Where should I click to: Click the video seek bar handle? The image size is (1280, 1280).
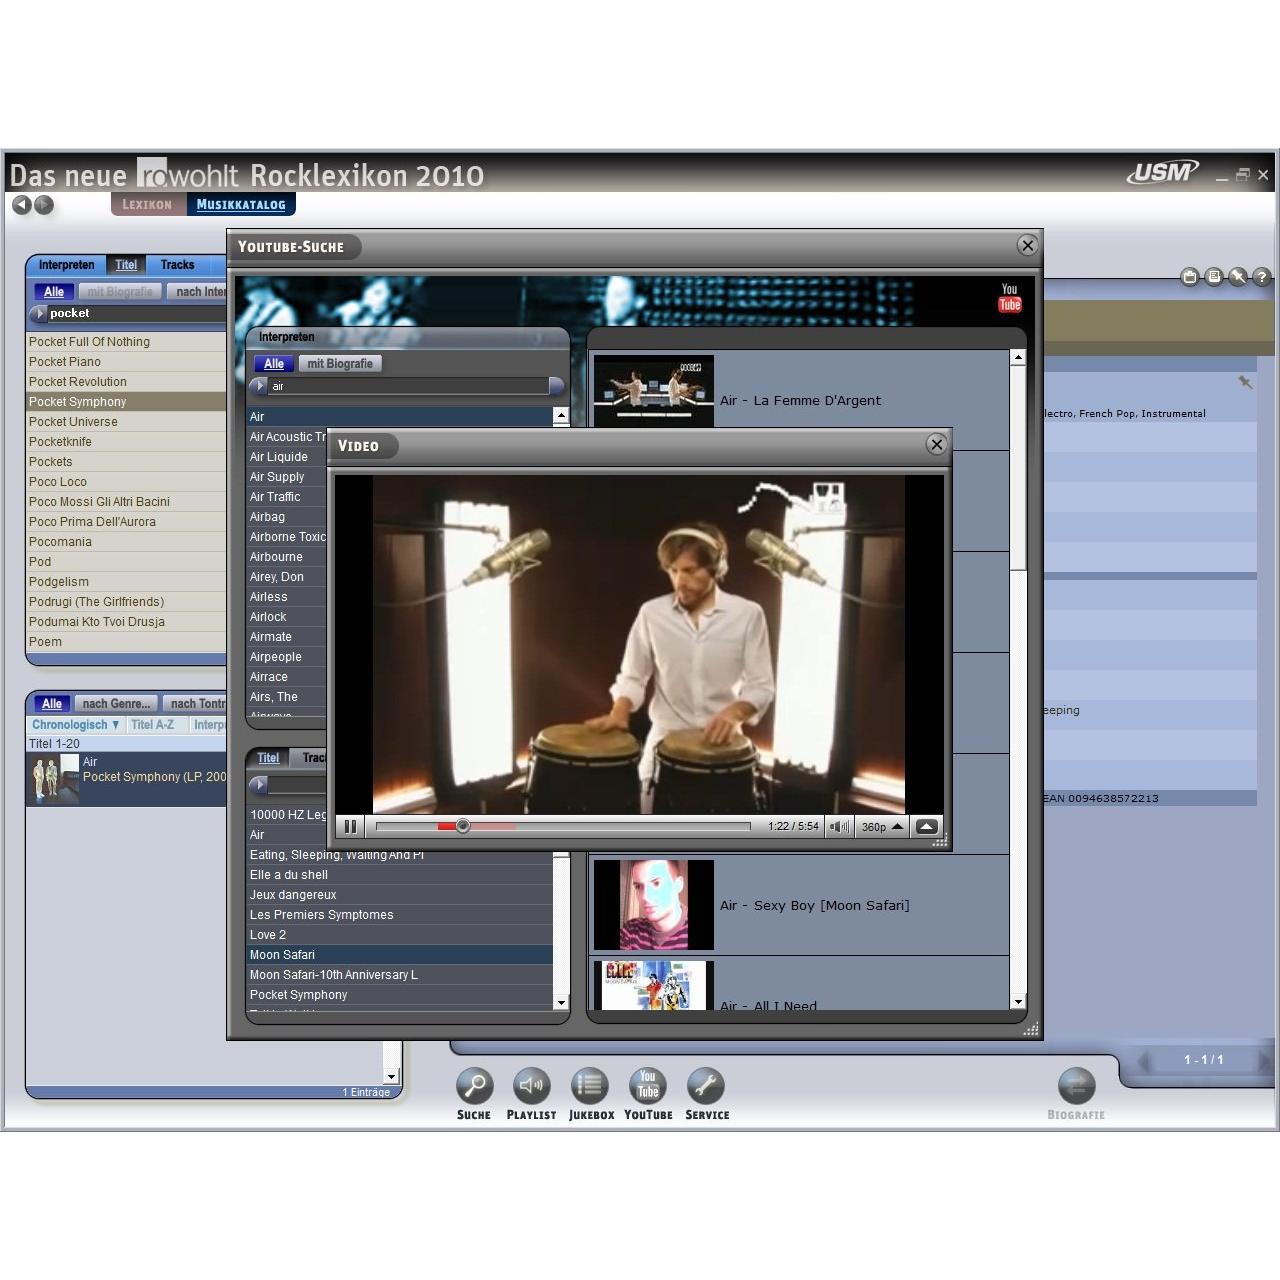click(463, 826)
